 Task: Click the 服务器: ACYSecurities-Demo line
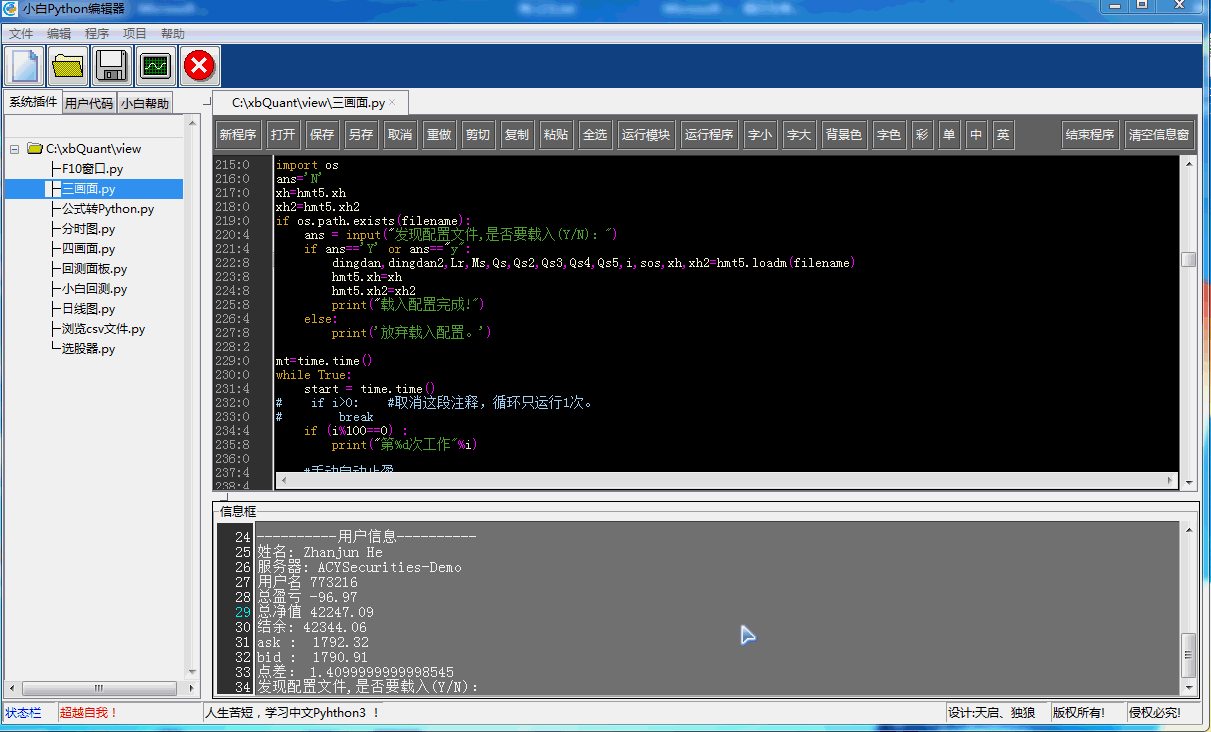point(359,567)
